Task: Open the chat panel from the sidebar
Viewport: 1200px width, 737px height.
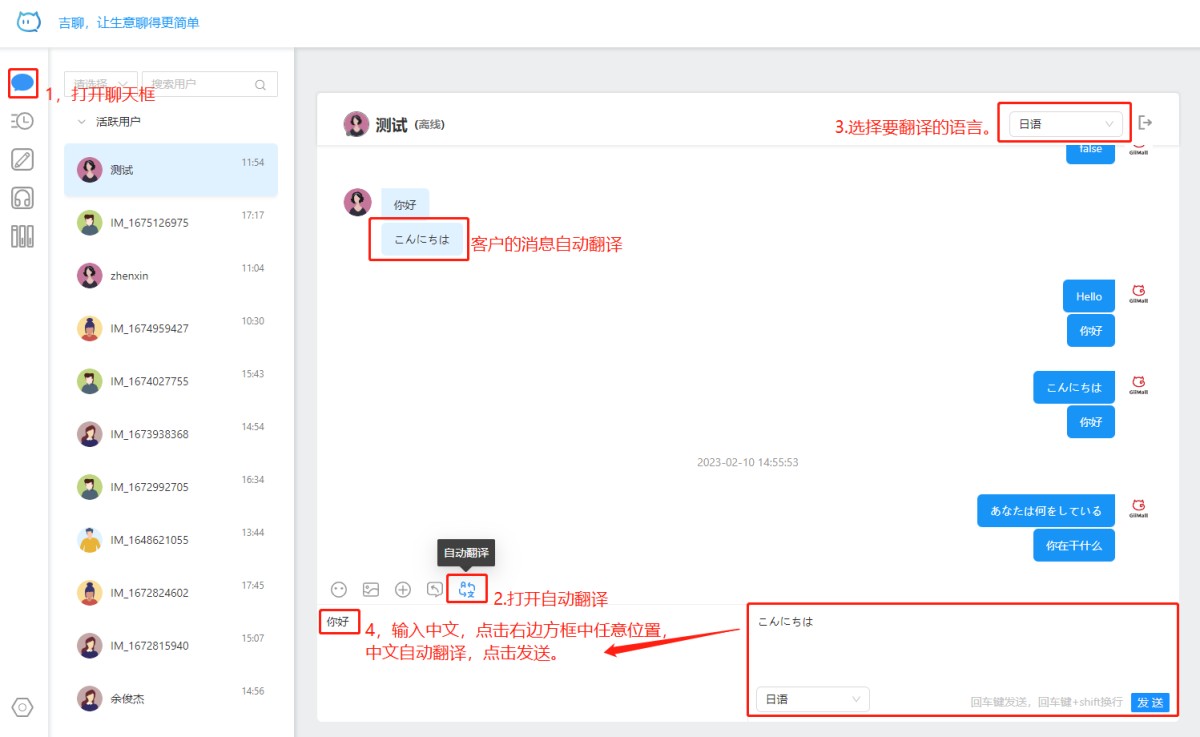Action: coord(23,82)
